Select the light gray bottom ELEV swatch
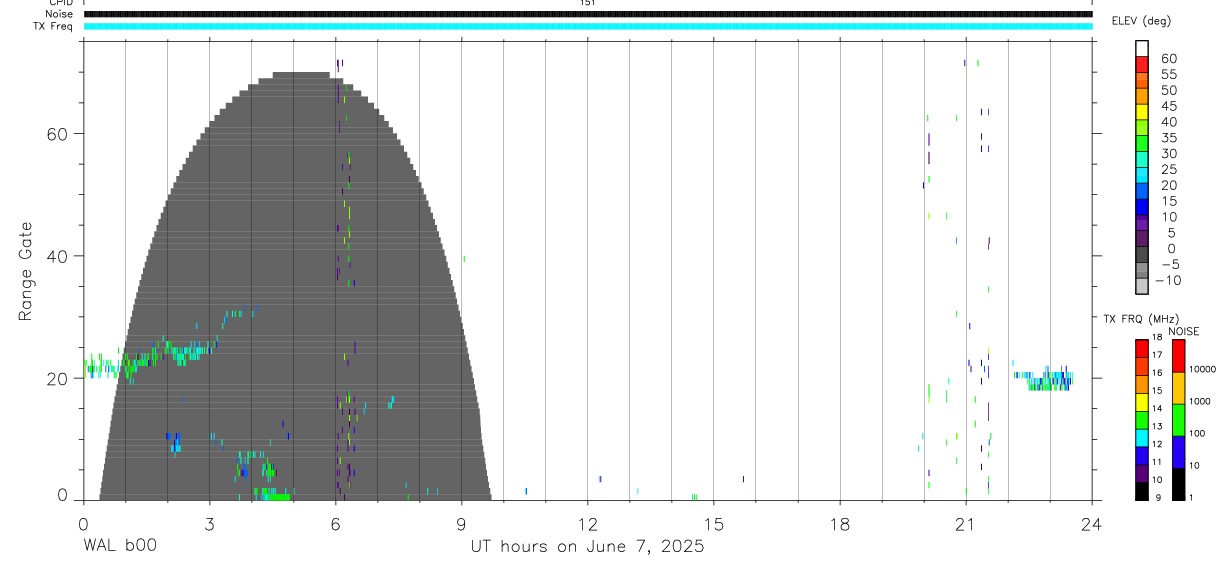This screenshot has width=1228, height=567. click(1142, 286)
